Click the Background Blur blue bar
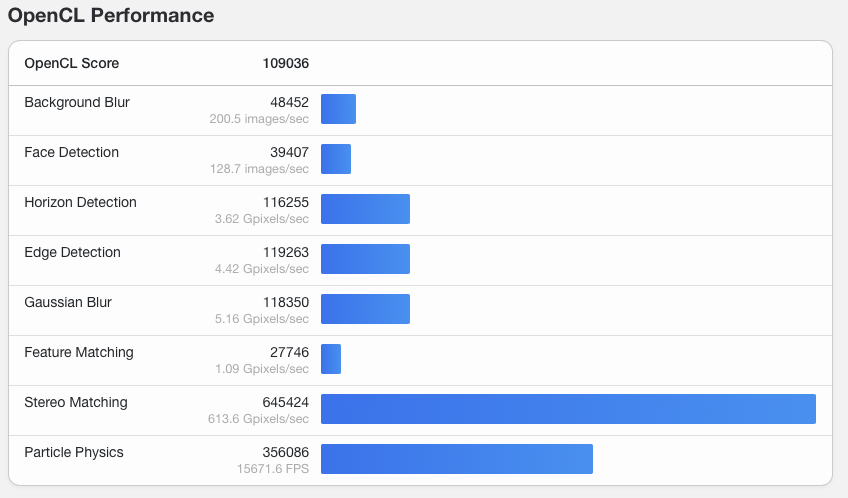The image size is (848, 498). [x=338, y=109]
